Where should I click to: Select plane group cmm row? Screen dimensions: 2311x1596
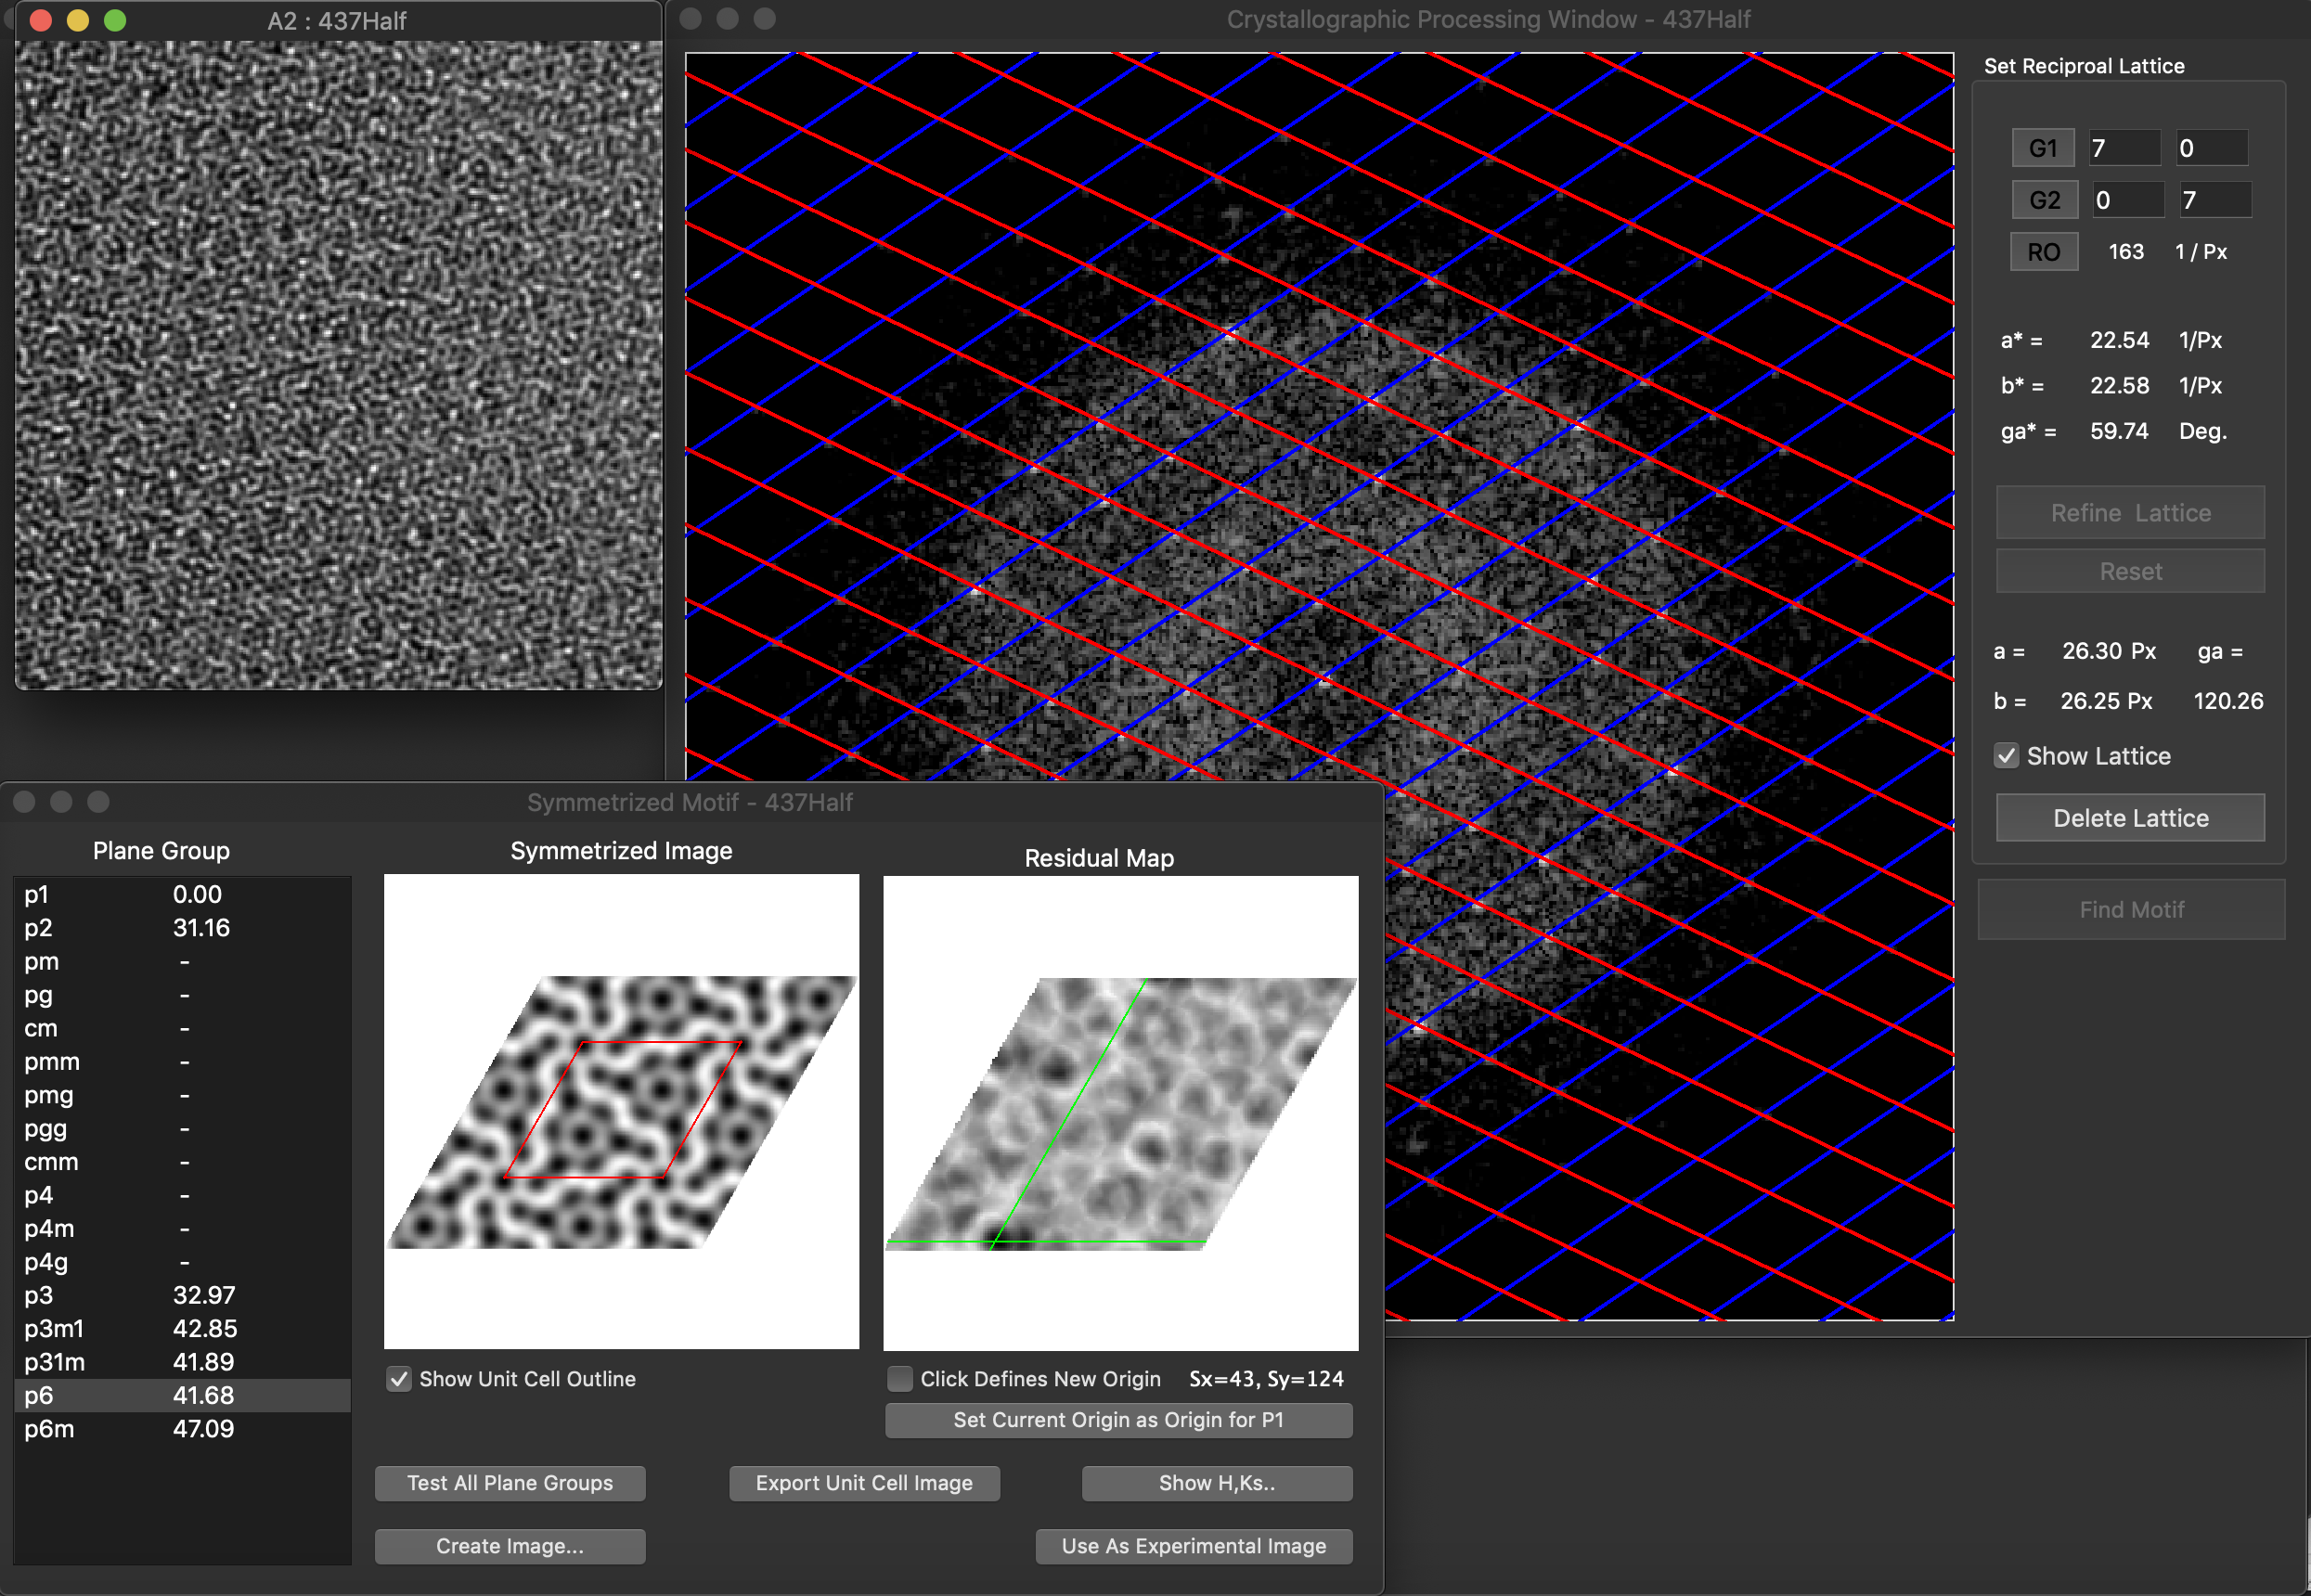point(183,1162)
